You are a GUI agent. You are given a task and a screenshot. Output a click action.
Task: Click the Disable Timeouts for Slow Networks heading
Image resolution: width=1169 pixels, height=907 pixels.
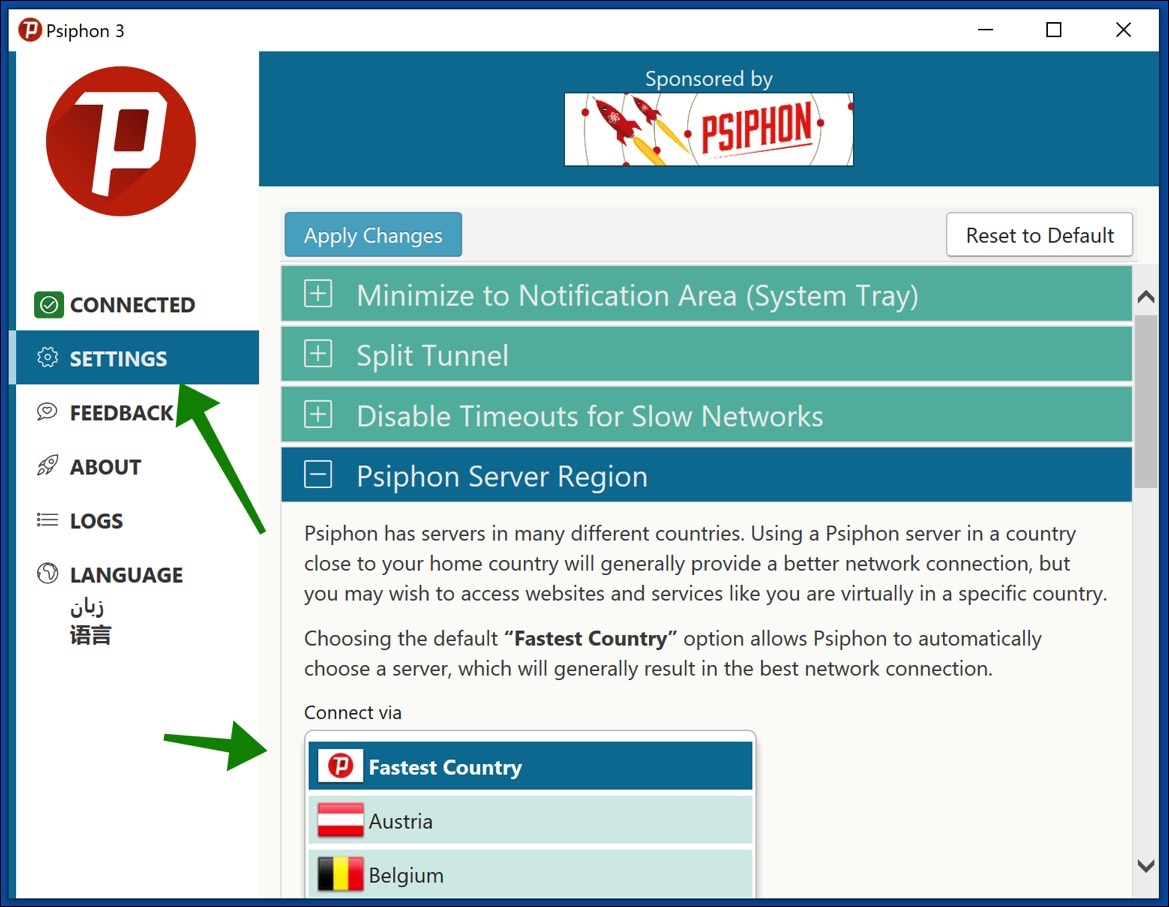590,416
